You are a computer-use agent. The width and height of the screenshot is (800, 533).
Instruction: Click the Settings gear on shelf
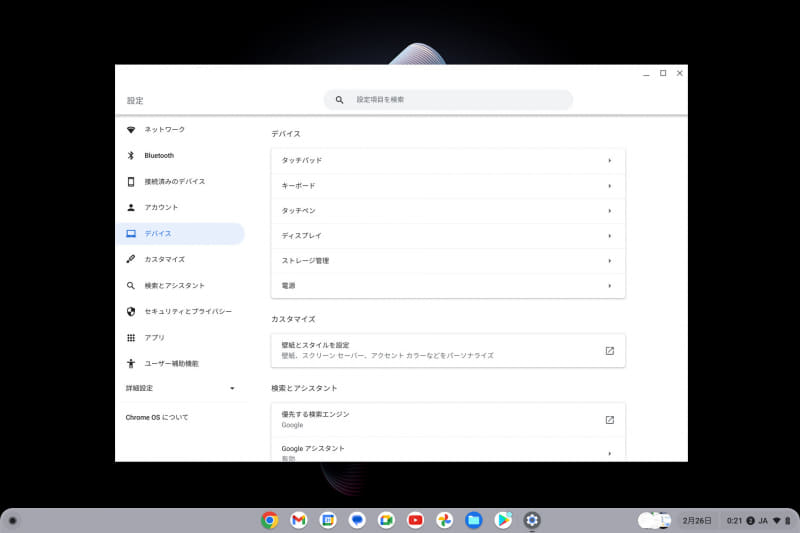pyautogui.click(x=532, y=520)
